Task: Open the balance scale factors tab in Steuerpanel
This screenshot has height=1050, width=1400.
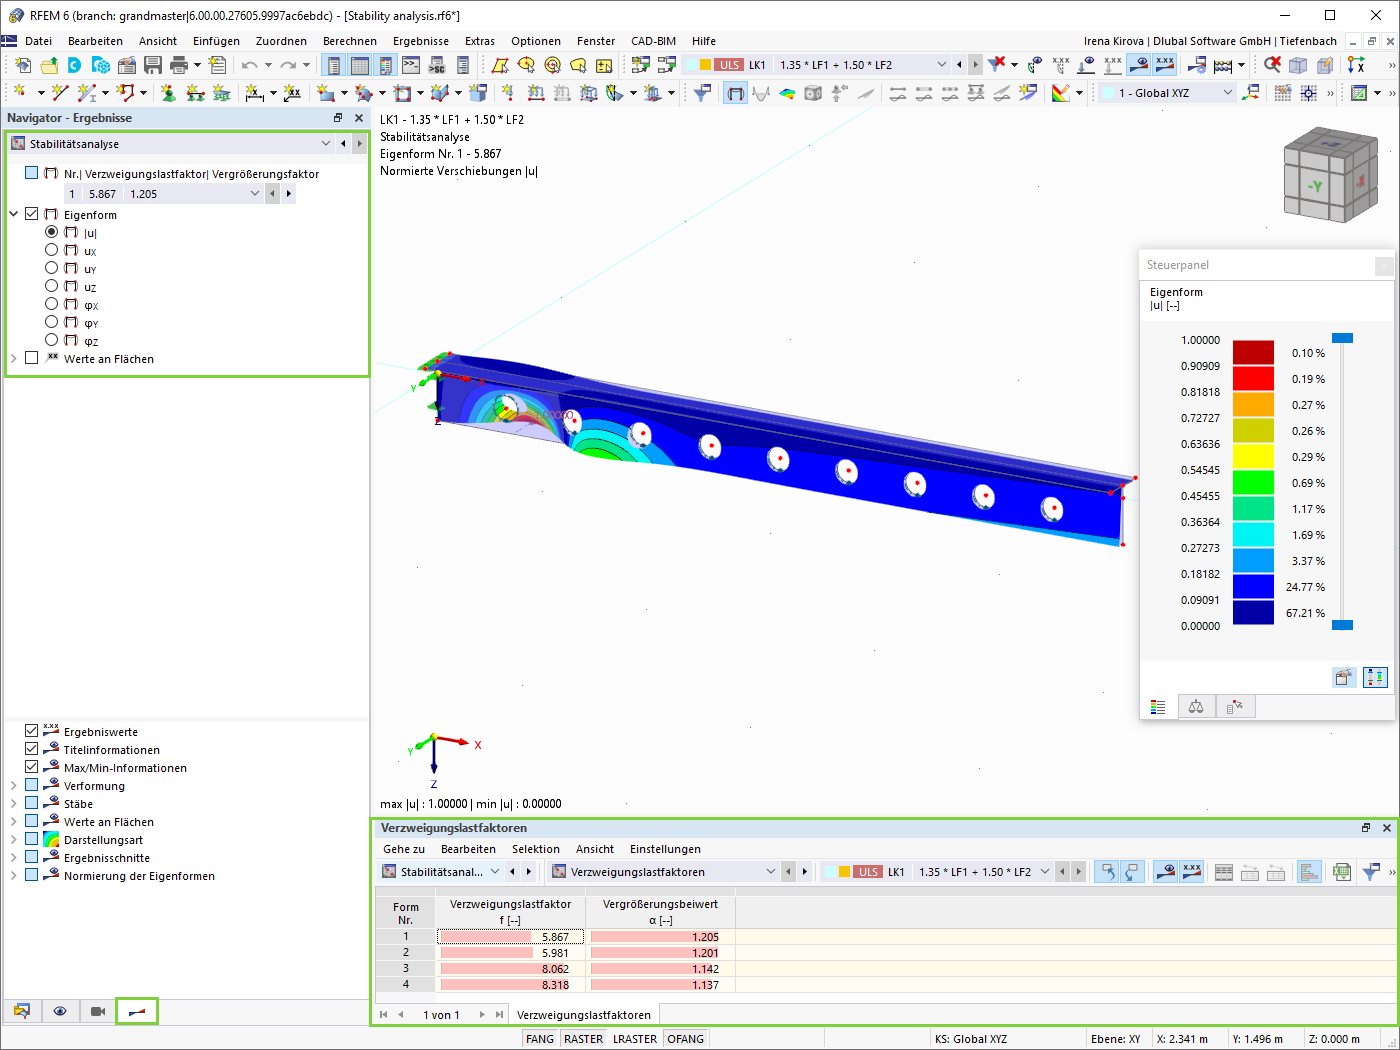Action: (1196, 707)
